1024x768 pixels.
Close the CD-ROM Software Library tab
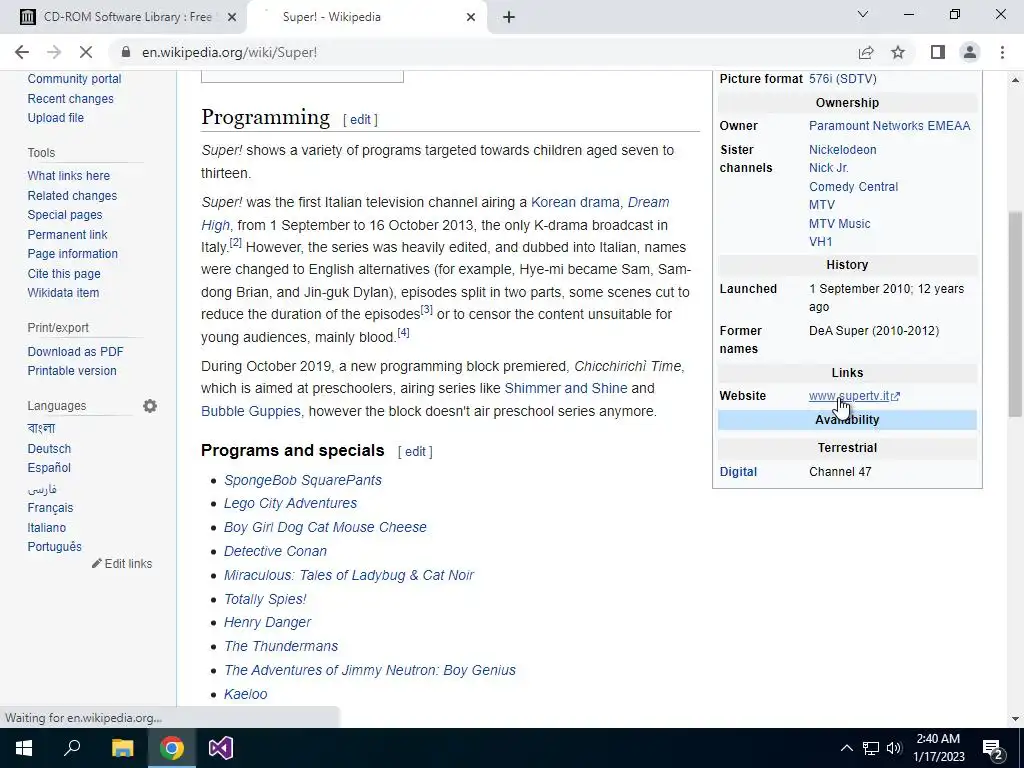point(232,17)
